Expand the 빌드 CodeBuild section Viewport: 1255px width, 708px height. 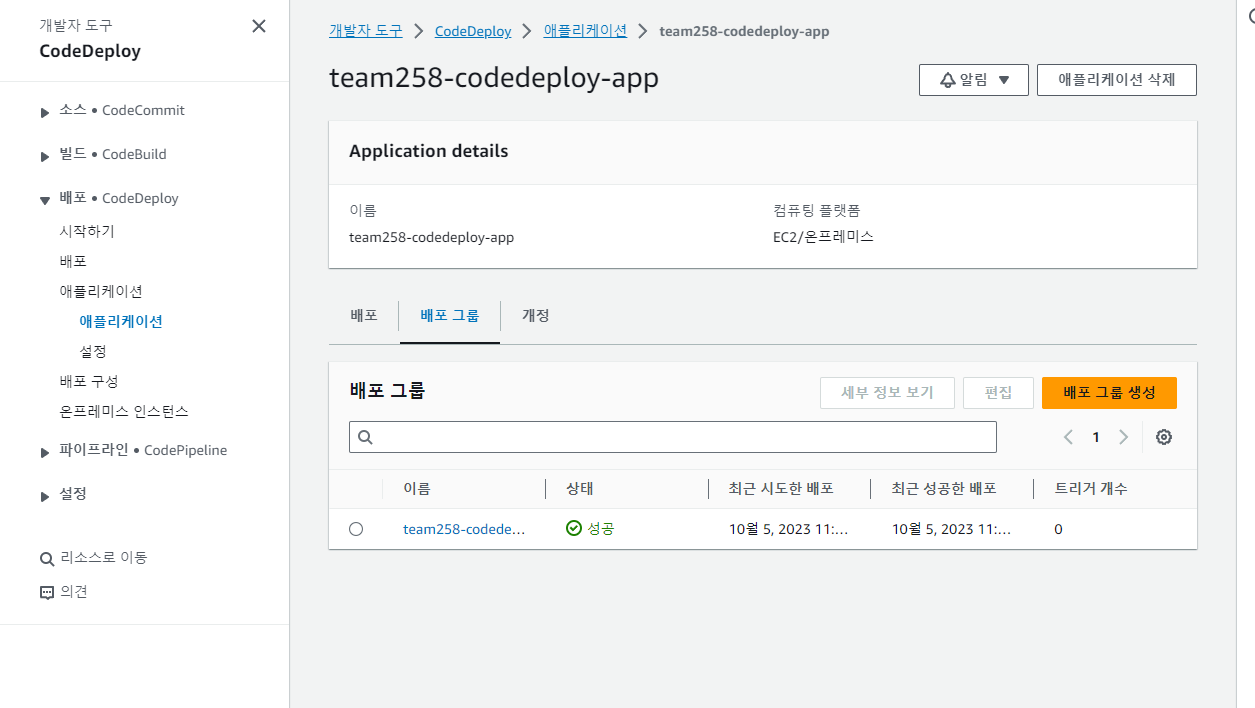[x=45, y=156]
